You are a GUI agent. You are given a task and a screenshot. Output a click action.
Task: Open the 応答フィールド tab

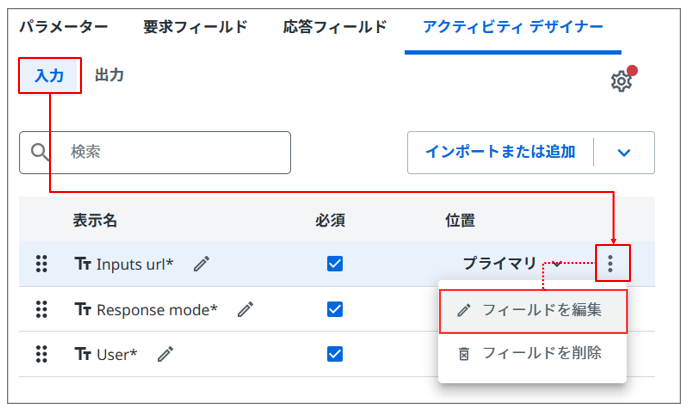point(334,27)
